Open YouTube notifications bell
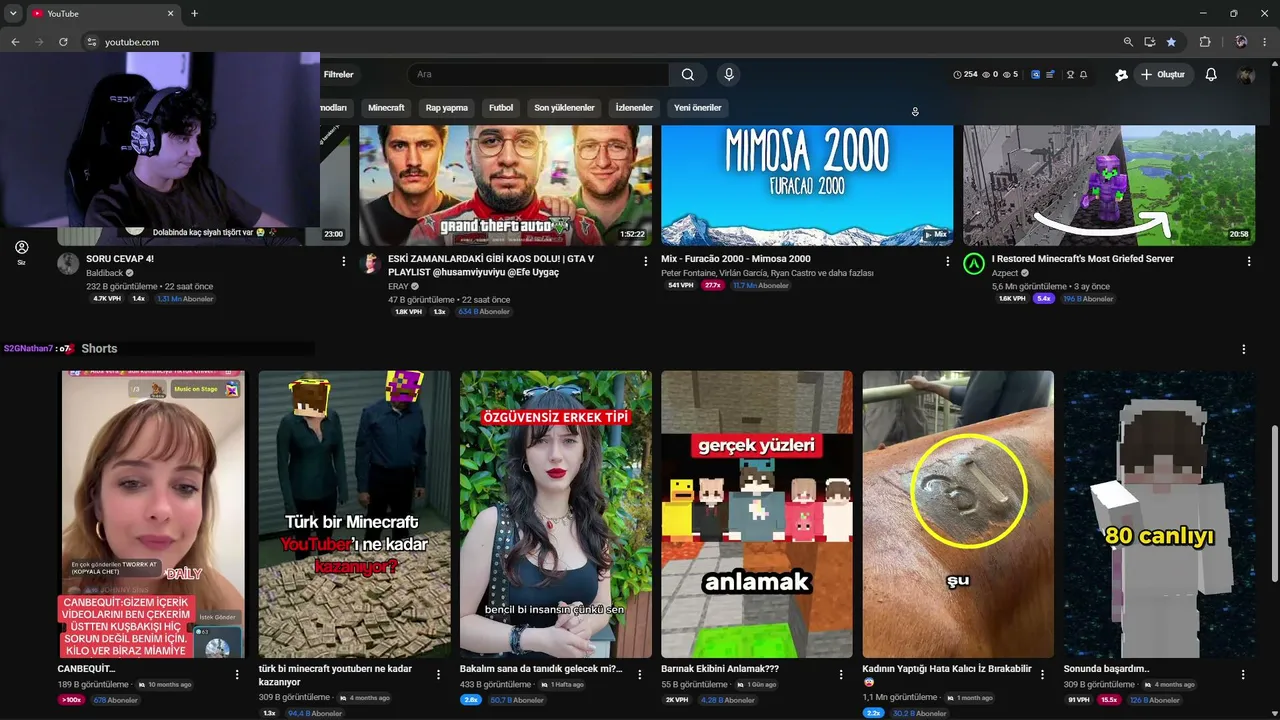The width and height of the screenshot is (1280, 720). 1211,74
